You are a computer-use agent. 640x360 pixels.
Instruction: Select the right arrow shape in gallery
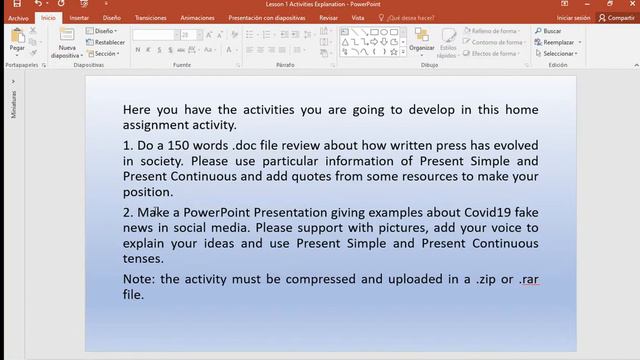pos(374,42)
